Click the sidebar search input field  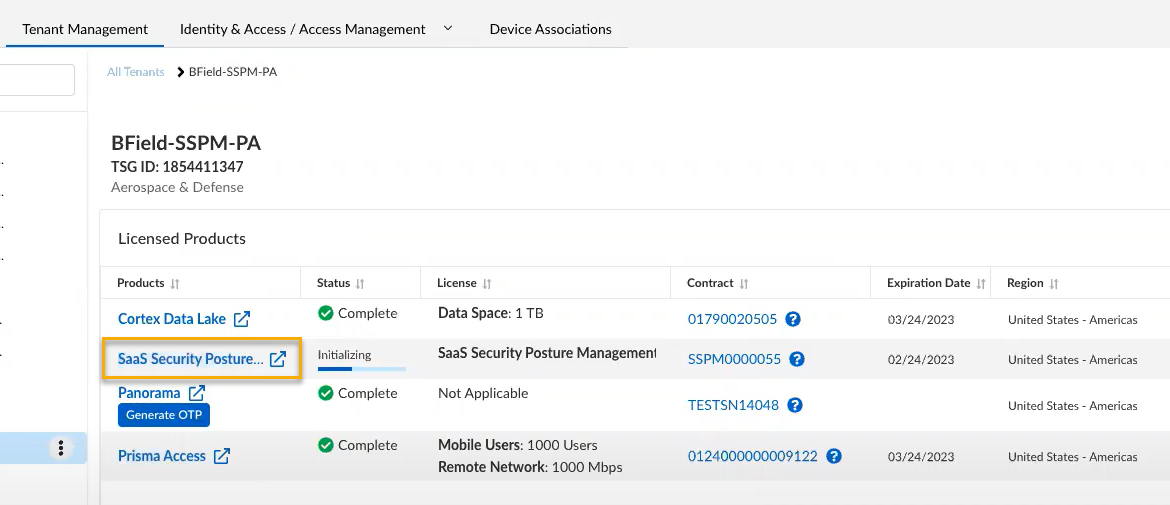37,80
